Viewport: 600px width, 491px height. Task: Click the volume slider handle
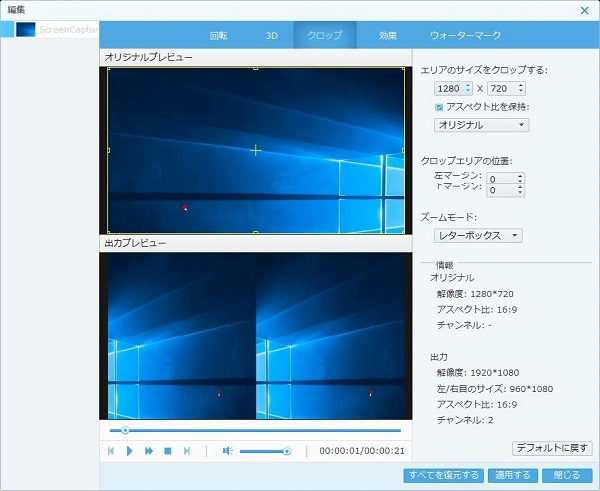pyautogui.click(x=287, y=452)
